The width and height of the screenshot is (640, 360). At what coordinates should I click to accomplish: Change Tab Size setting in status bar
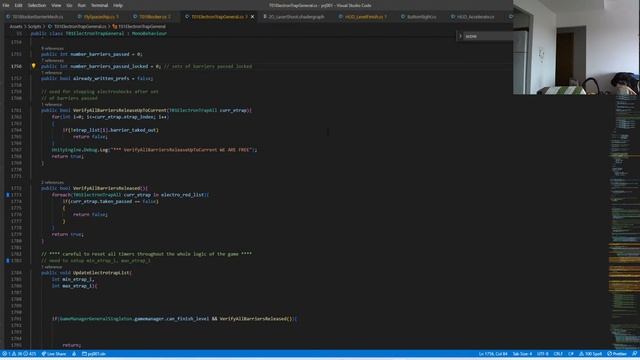(x=522, y=354)
